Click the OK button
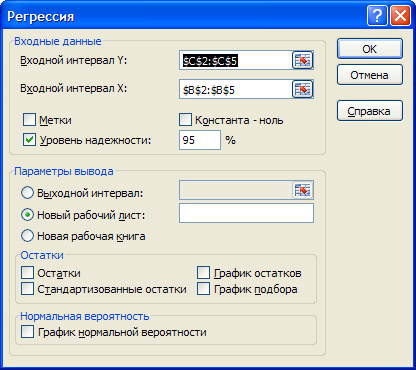 pos(370,49)
